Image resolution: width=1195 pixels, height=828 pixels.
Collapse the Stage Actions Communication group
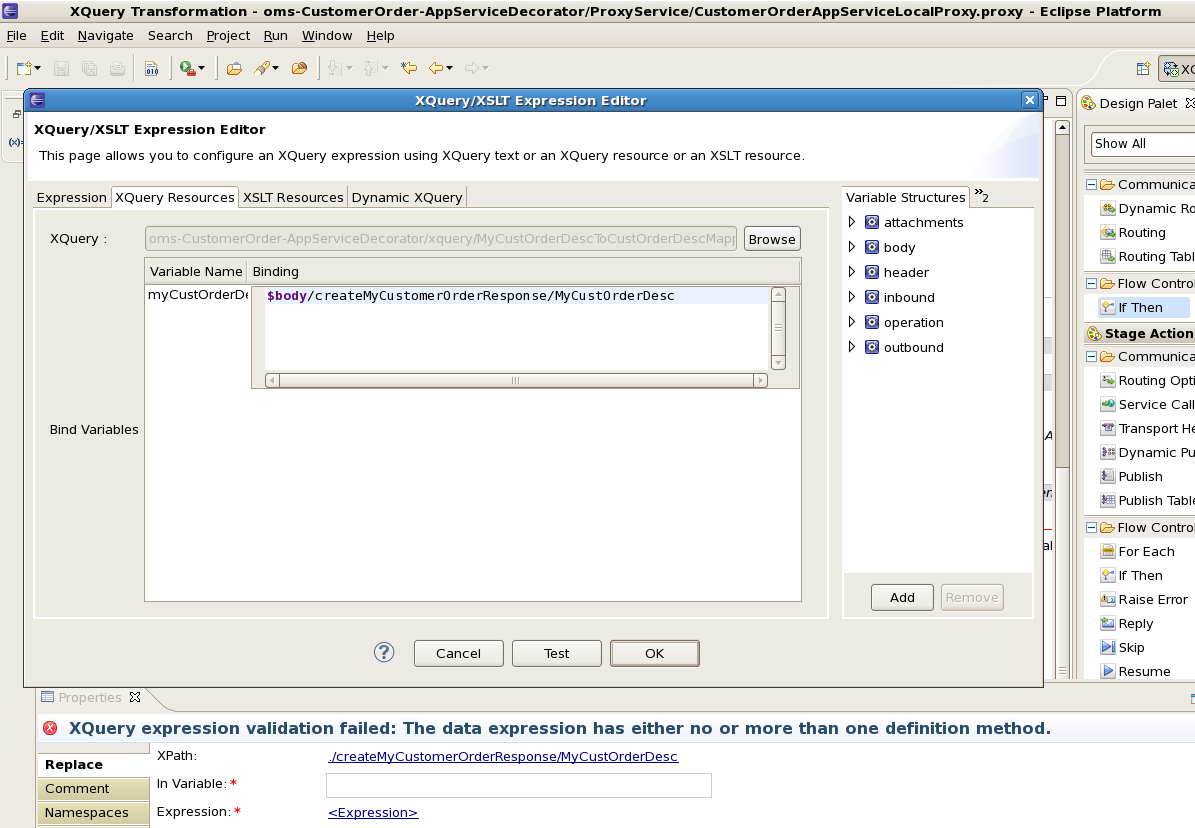[x=1091, y=356]
